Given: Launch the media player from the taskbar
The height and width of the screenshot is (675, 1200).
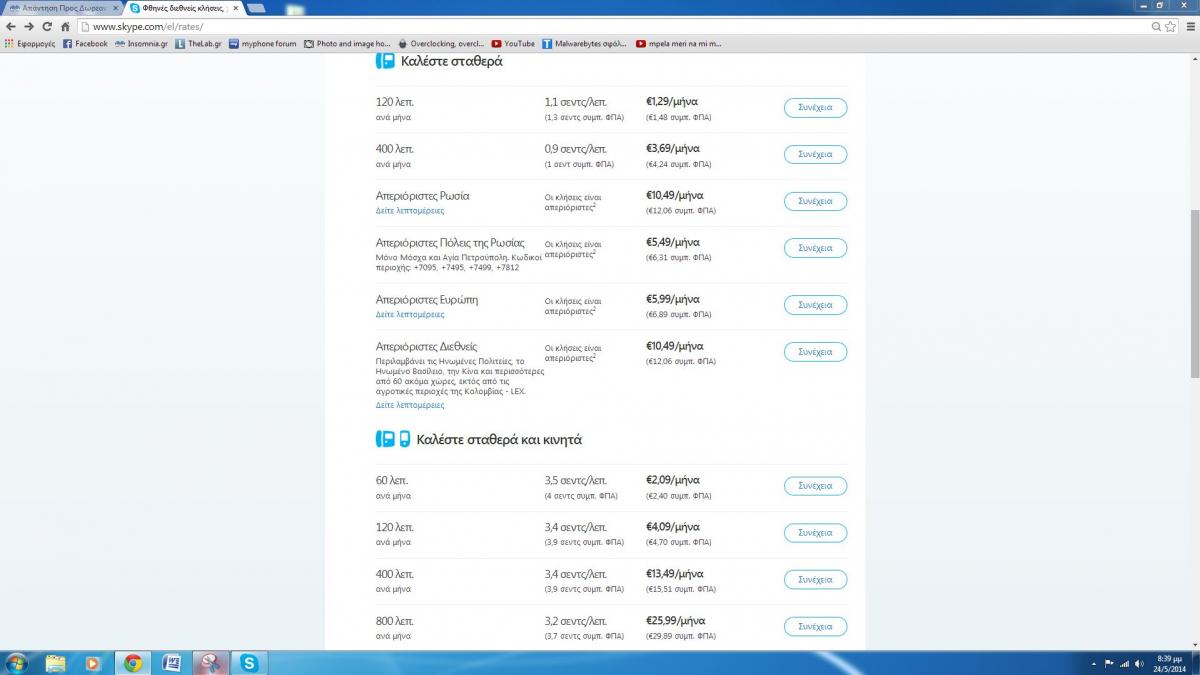Looking at the screenshot, I should (x=93, y=662).
